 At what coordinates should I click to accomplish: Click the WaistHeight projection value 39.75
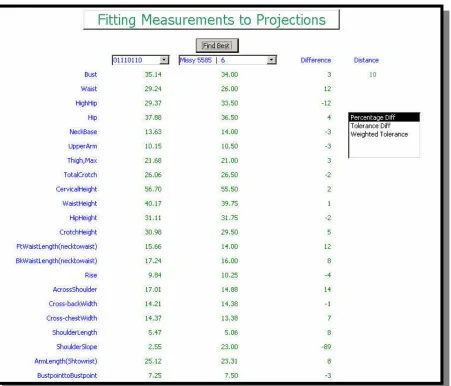pos(230,203)
